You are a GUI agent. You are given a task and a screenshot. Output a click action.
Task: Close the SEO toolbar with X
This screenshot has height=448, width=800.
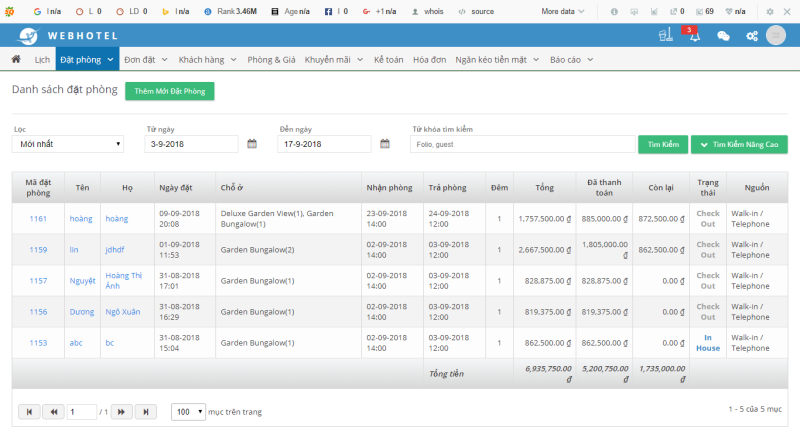click(x=787, y=11)
